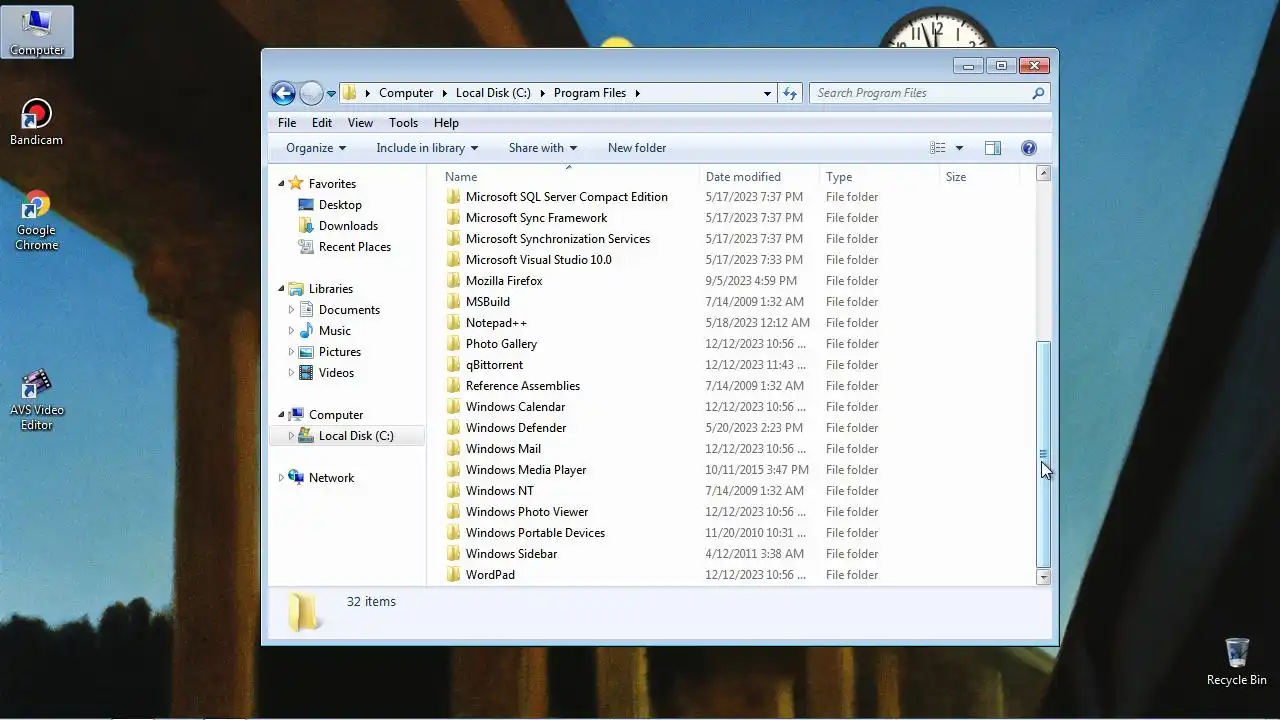Open the File menu

point(287,123)
